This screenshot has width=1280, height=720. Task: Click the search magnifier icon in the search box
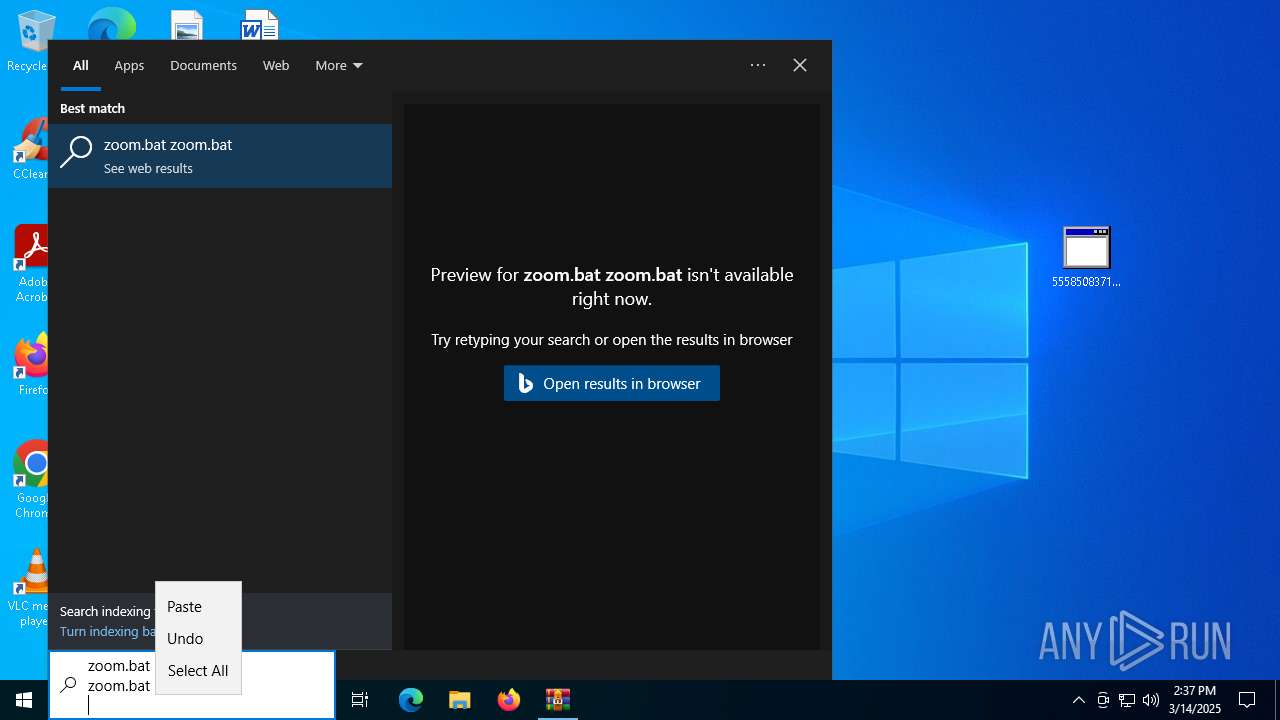pyautogui.click(x=69, y=685)
